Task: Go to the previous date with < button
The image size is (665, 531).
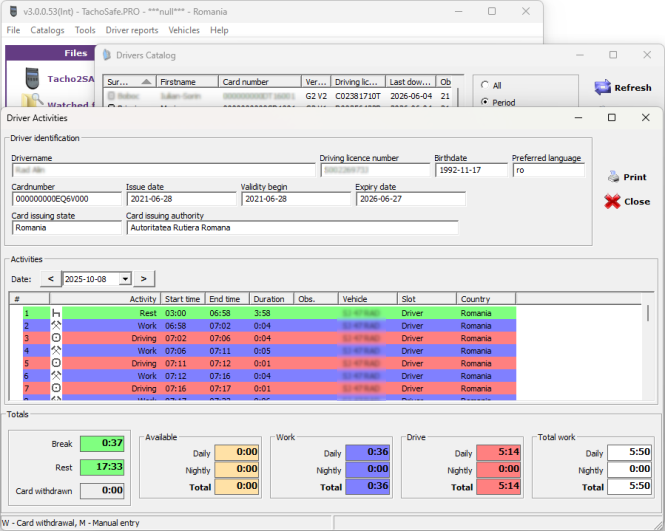Action: [x=51, y=279]
